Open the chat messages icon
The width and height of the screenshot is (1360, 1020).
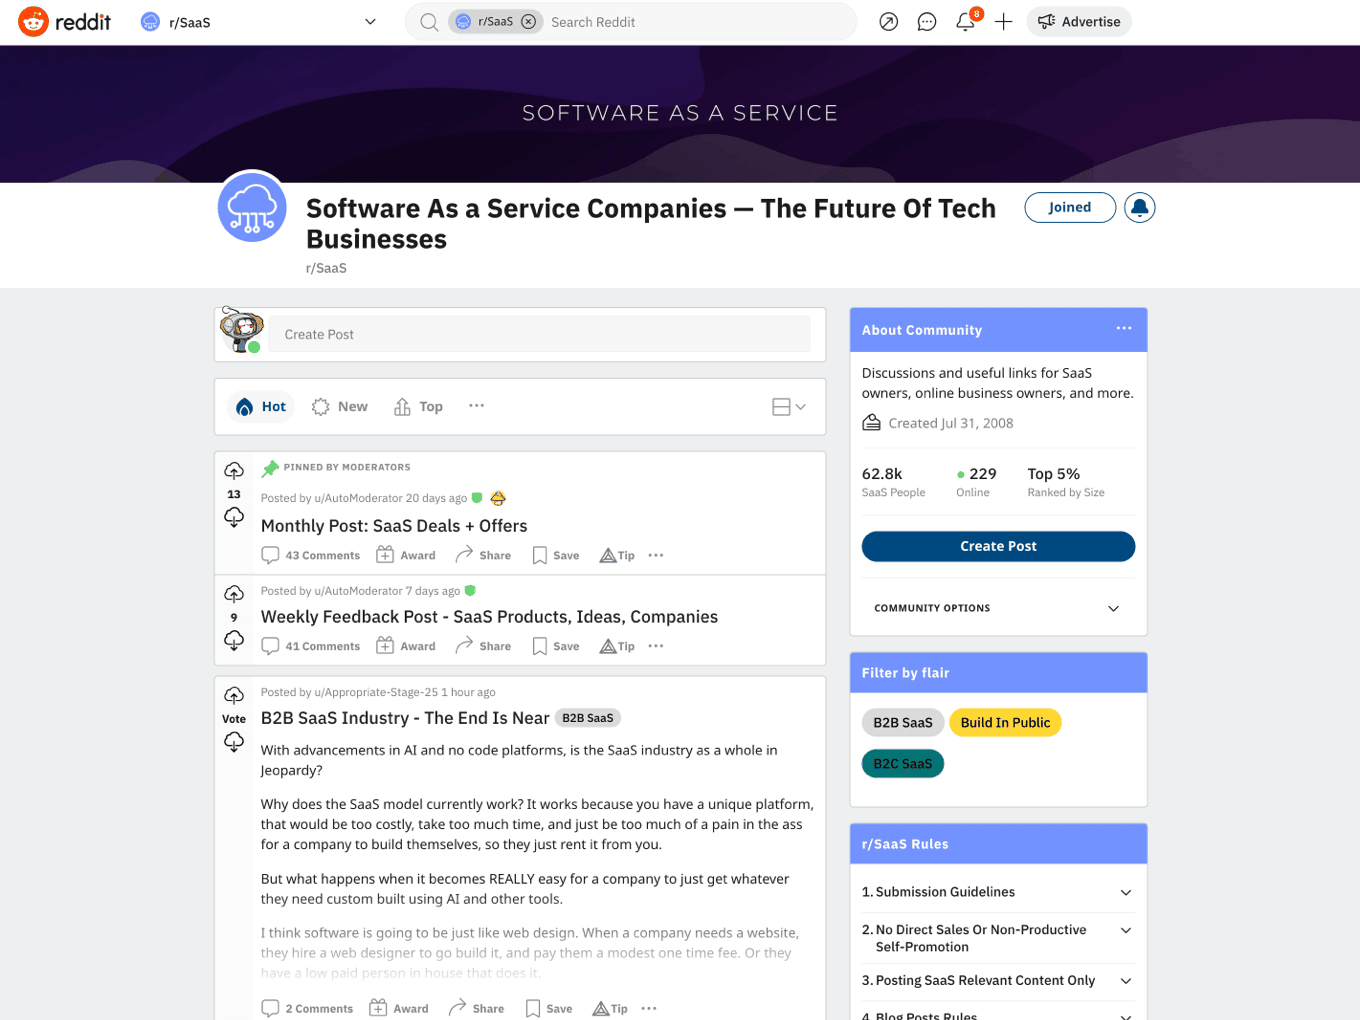pyautogui.click(x=926, y=21)
